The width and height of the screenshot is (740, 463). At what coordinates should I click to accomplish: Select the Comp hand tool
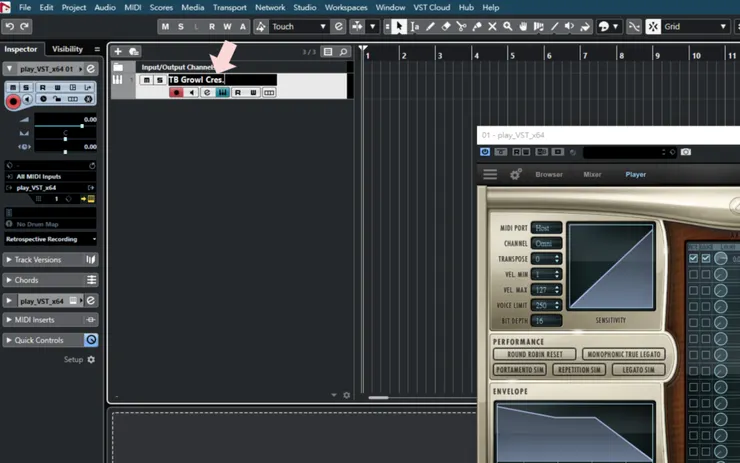(523, 26)
